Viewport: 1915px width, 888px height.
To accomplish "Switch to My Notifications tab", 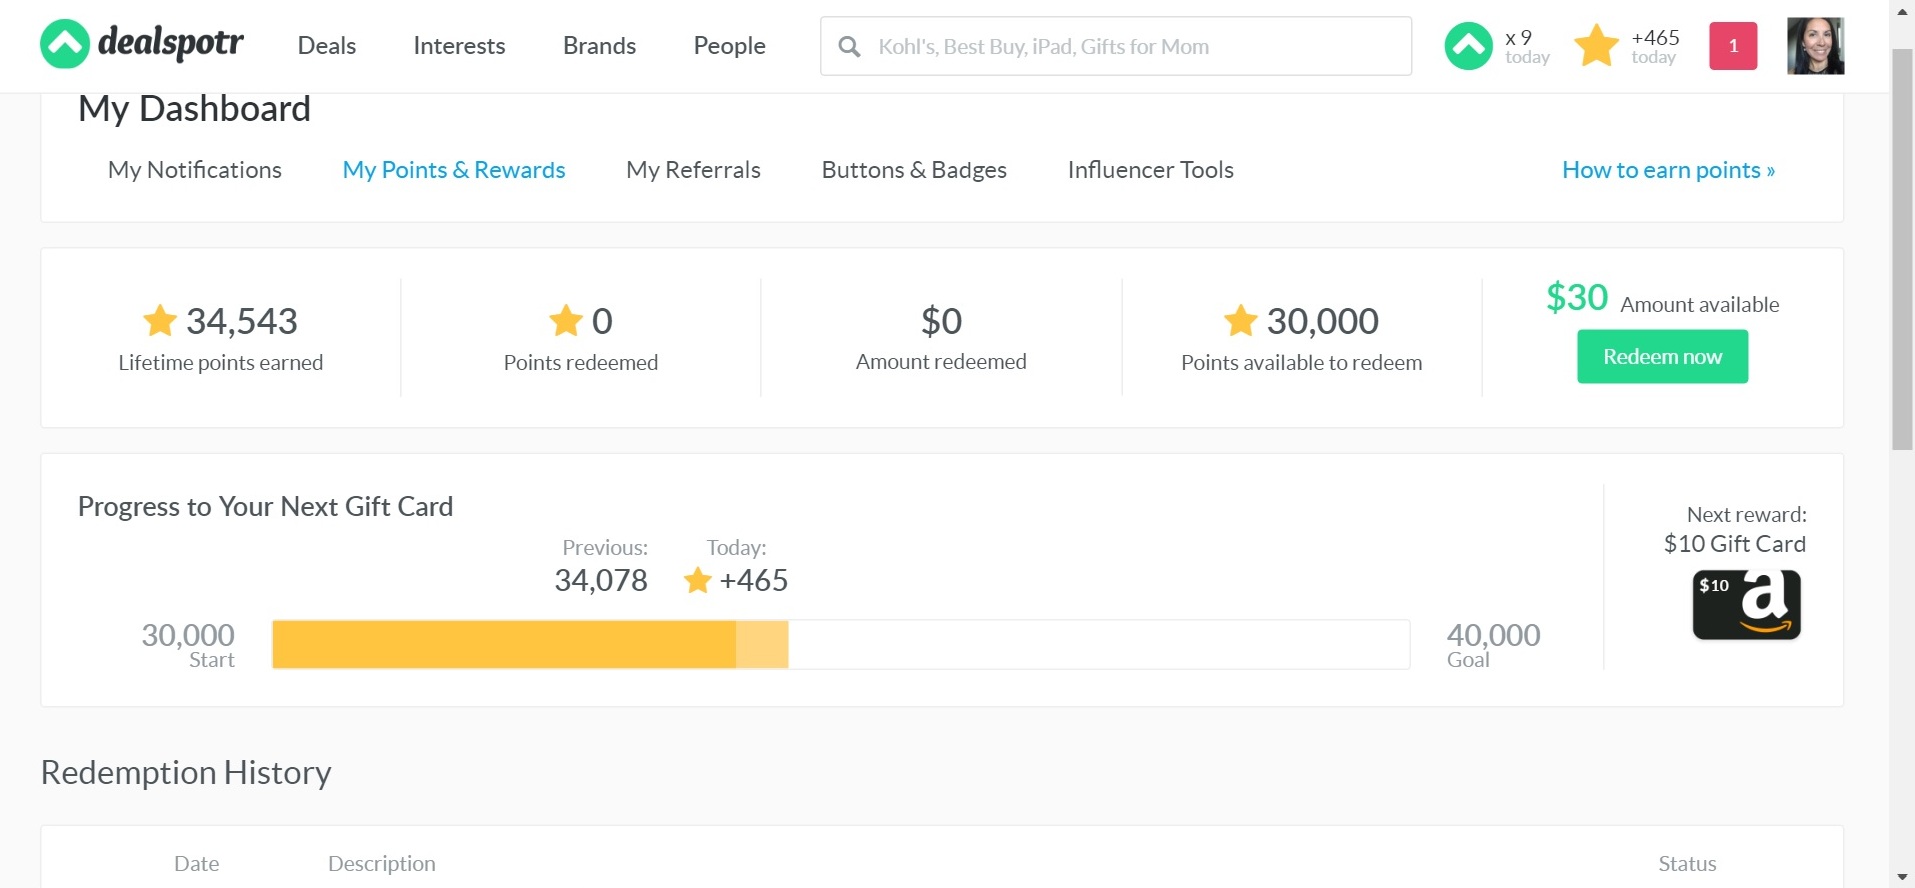I will tap(195, 170).
